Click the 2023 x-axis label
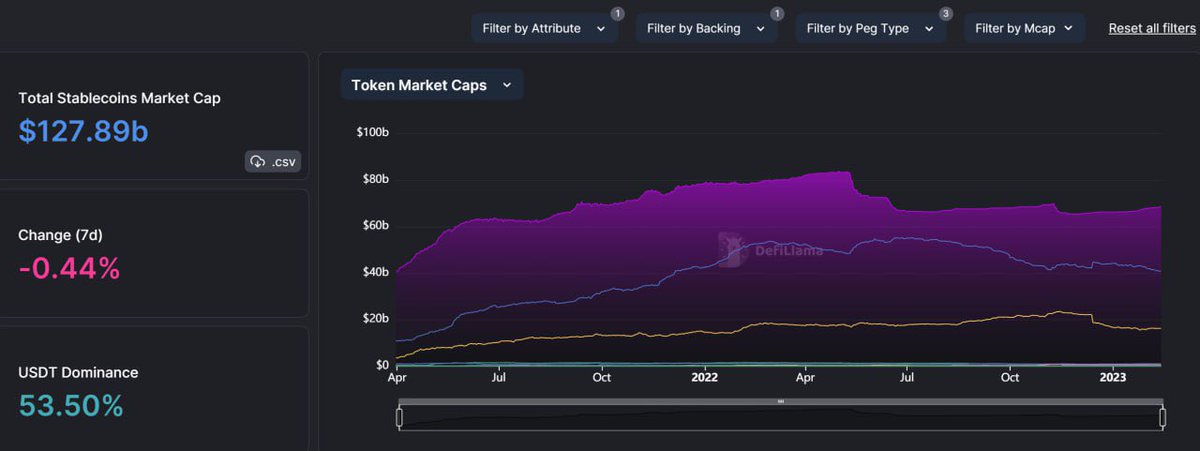Screen dimensions: 1200x451 pos(1113,378)
